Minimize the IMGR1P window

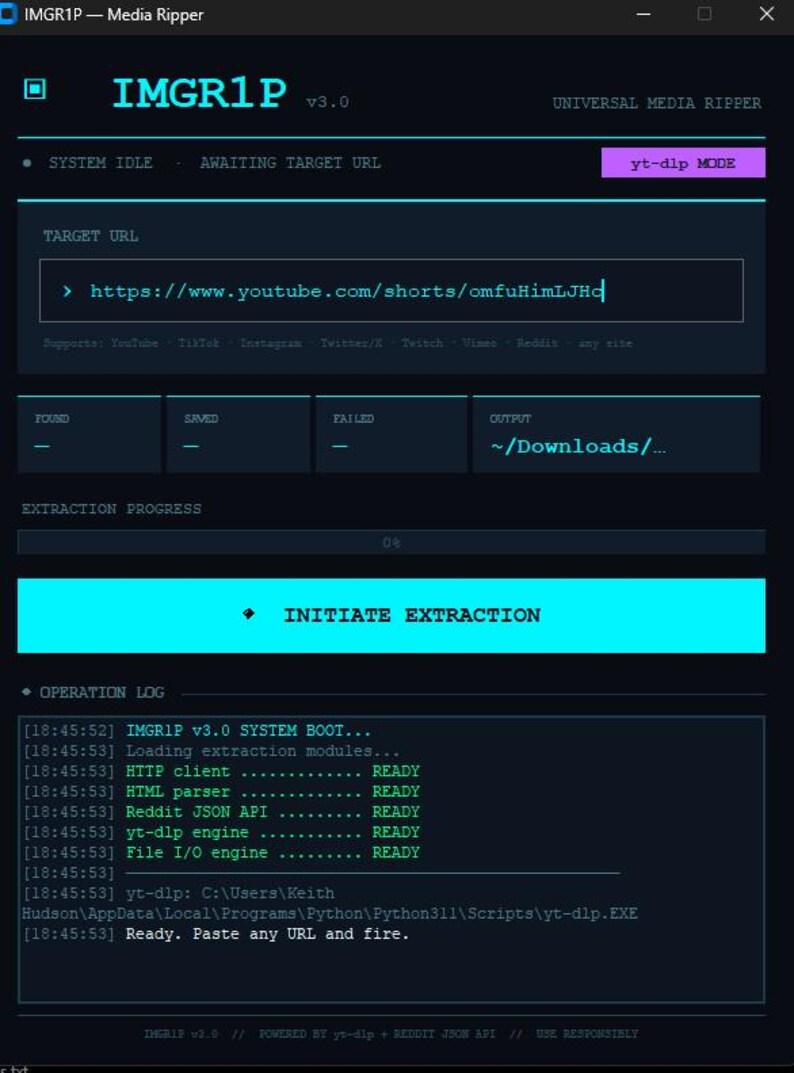coord(643,14)
